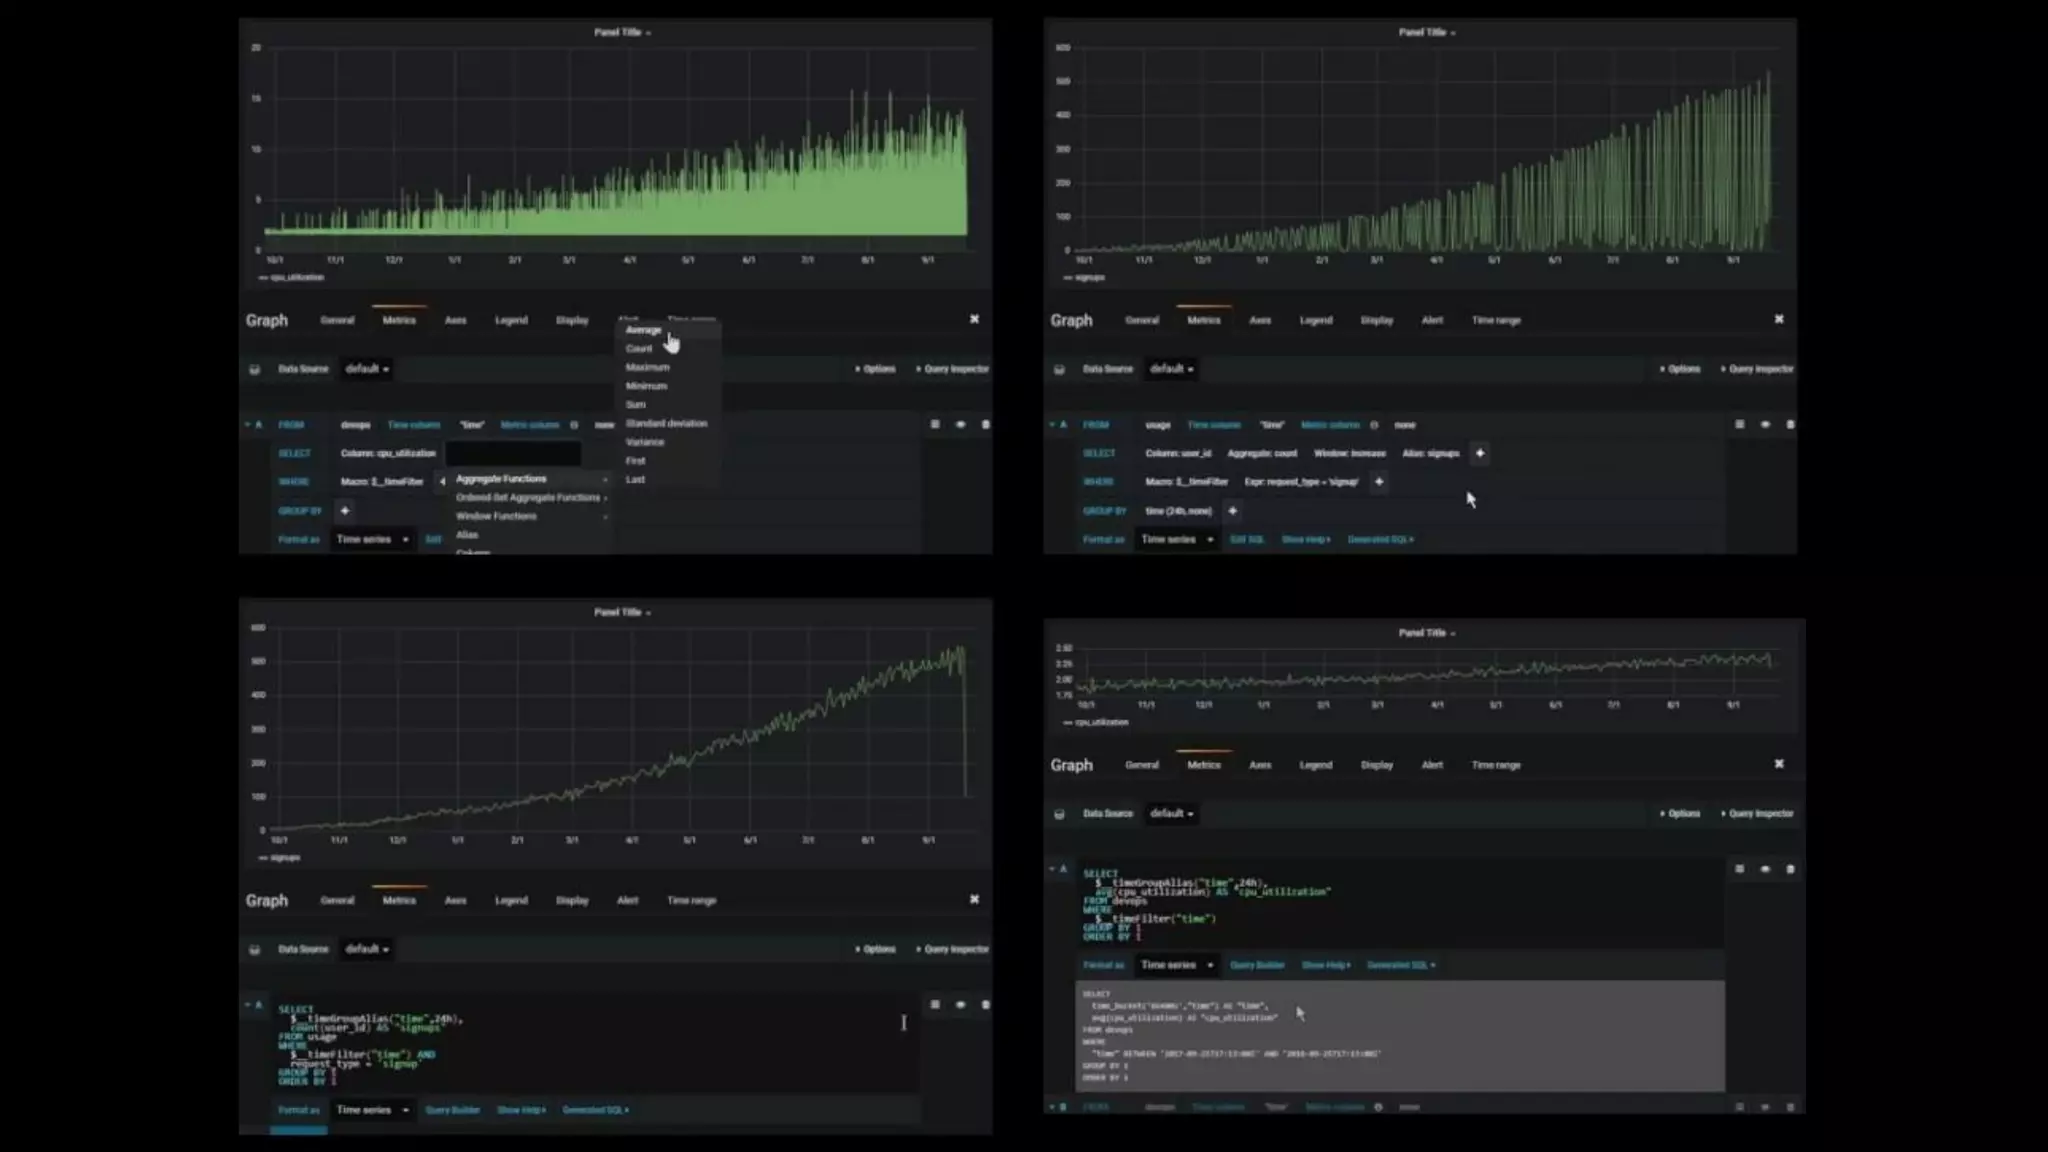The width and height of the screenshot is (2048, 1152).
Task: Click plus icon after request_type expression
Action: click(1379, 482)
